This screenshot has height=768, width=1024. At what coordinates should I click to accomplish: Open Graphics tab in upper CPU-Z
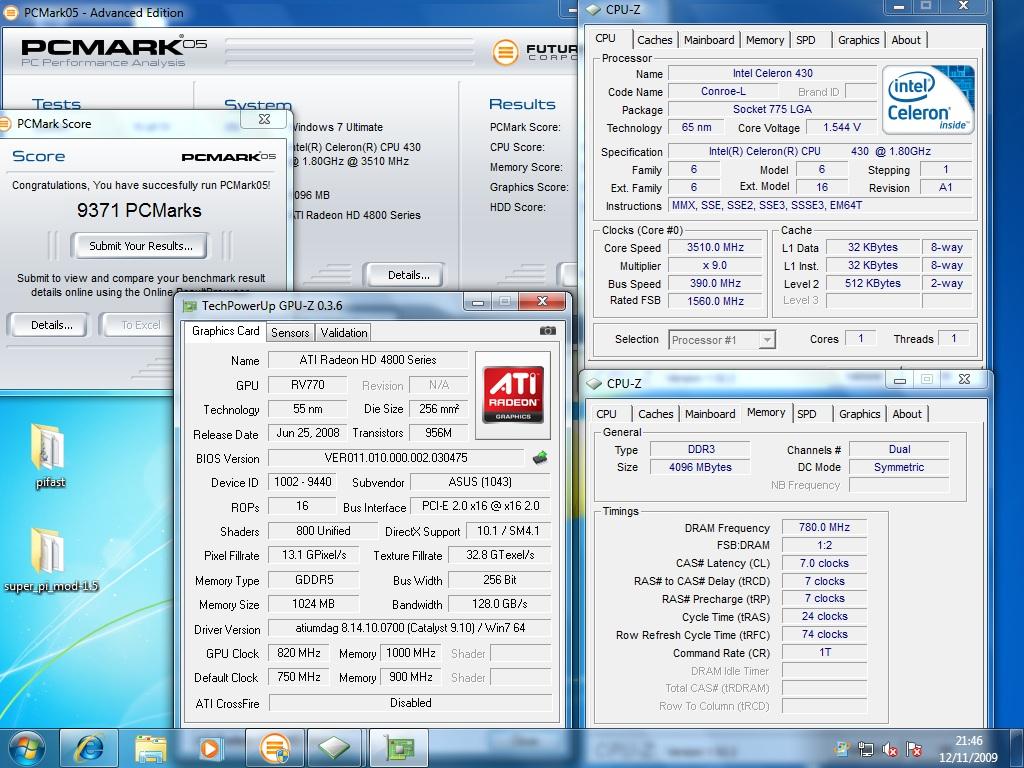858,40
